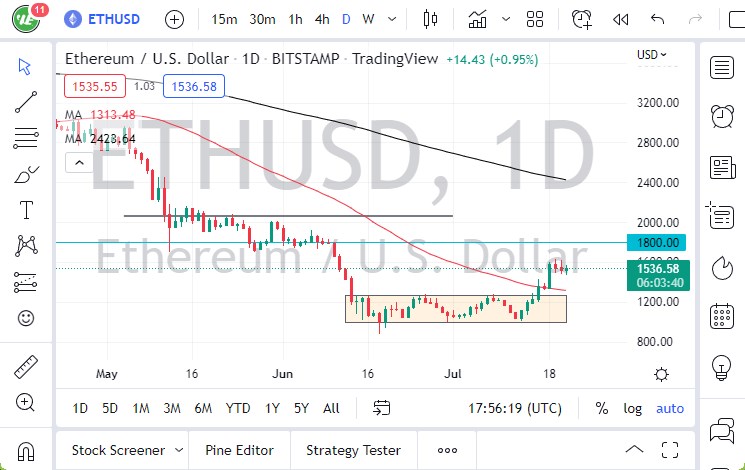The width and height of the screenshot is (745, 470).
Task: Set date range to 1Y
Action: point(272,408)
